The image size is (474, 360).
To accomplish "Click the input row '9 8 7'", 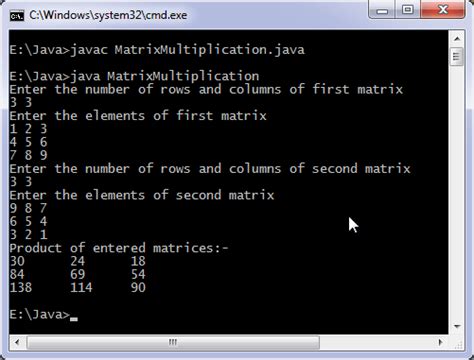I will [x=28, y=208].
